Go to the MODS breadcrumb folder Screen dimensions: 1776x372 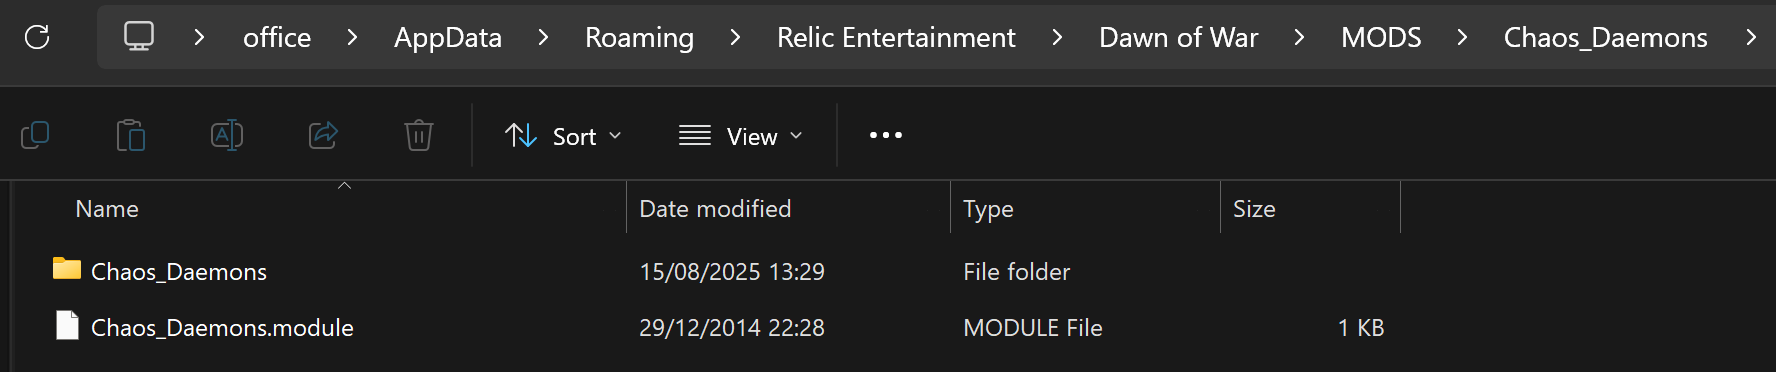click(x=1381, y=38)
